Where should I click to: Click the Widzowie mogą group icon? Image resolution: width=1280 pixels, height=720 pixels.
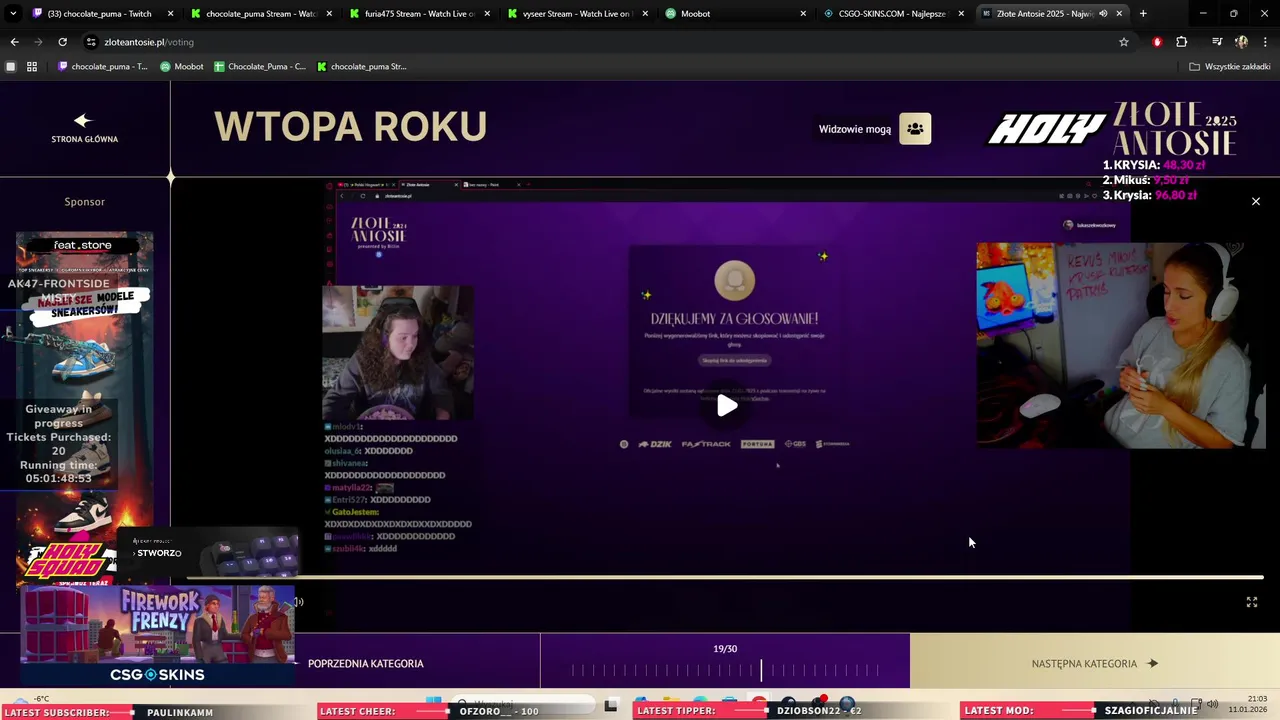point(915,129)
